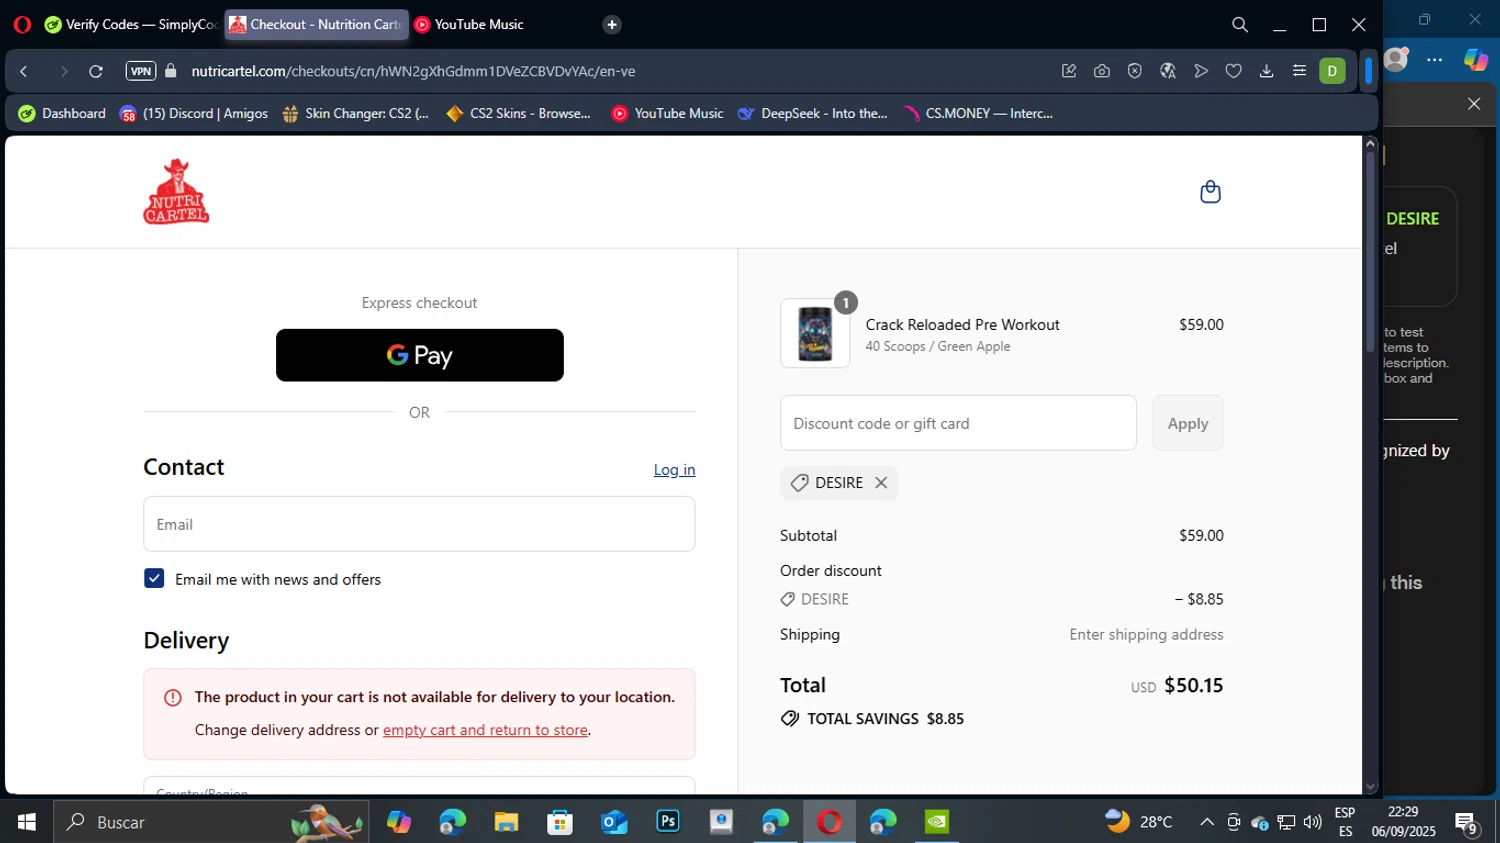1500x843 pixels.
Task: Click the page vertical scrollbar
Action: pyautogui.click(x=1370, y=250)
